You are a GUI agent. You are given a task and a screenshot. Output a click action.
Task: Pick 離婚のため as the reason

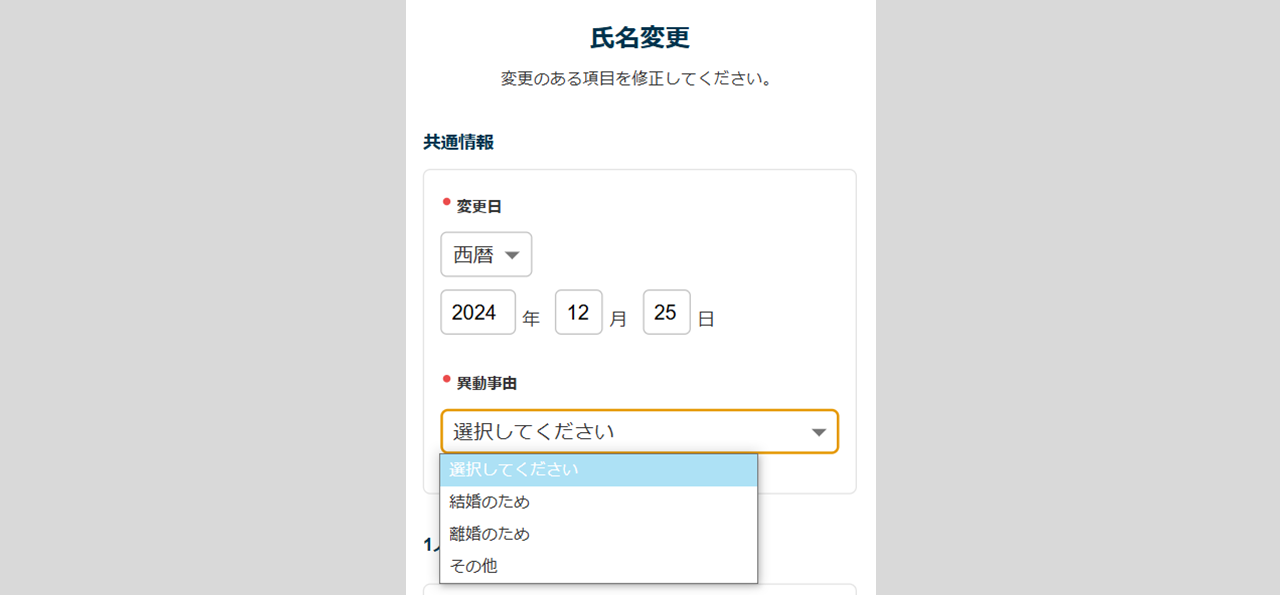(x=599, y=534)
